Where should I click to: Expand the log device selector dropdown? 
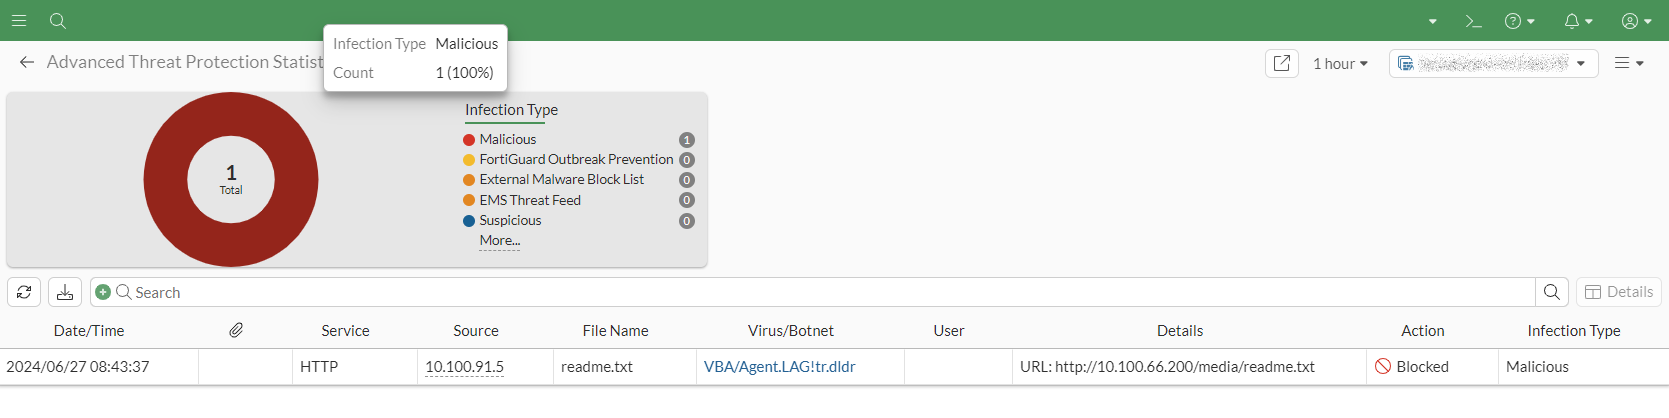1493,63
